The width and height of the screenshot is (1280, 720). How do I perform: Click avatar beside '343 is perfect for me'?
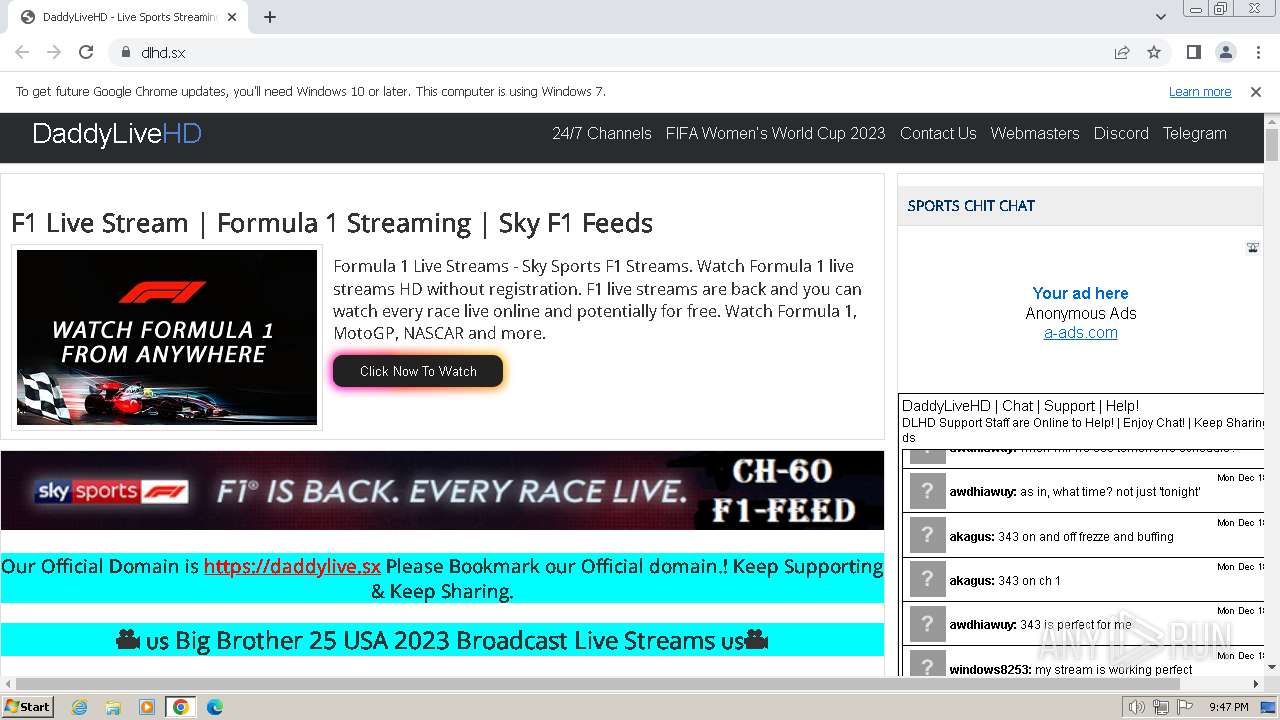pos(927,624)
